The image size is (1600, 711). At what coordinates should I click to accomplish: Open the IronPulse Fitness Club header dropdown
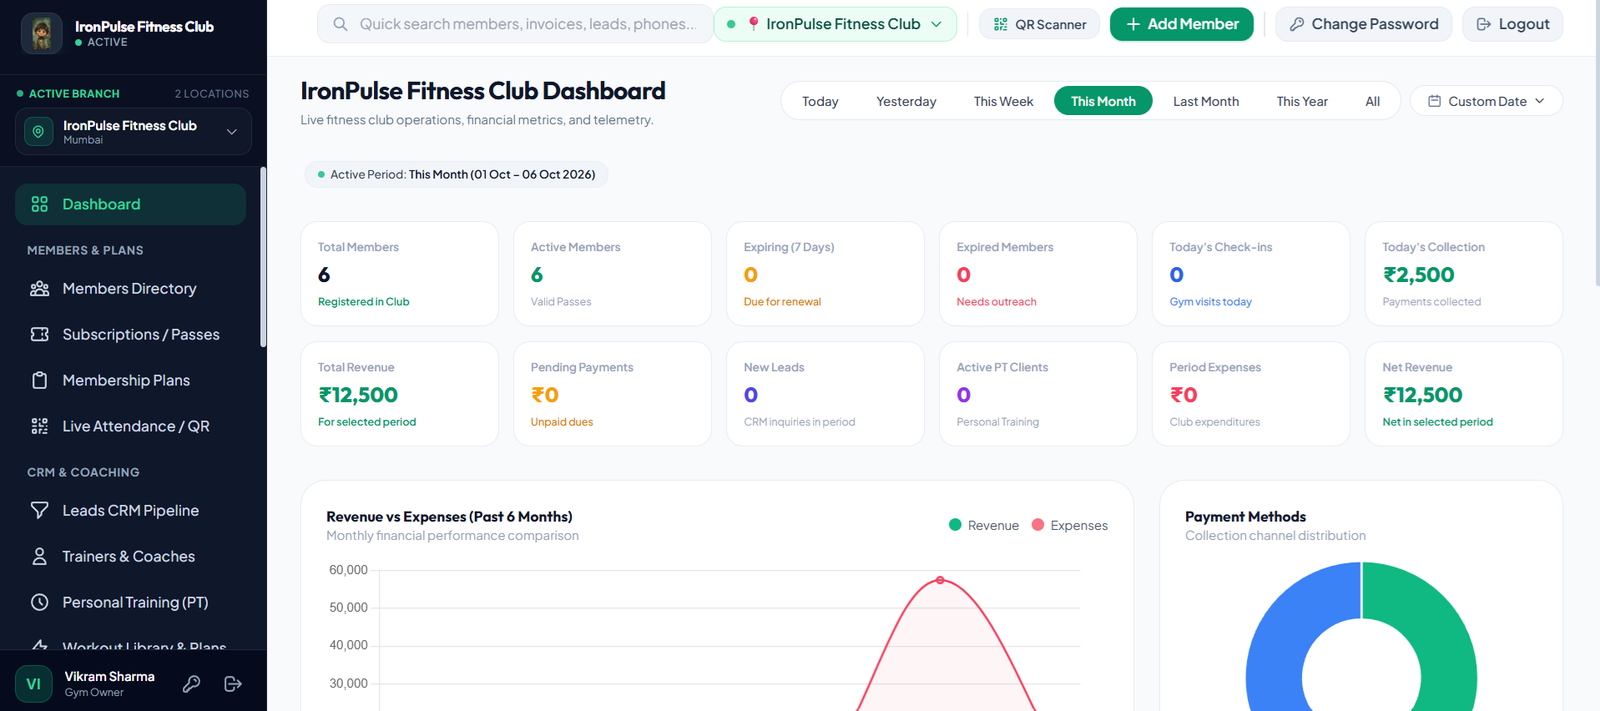835,24
